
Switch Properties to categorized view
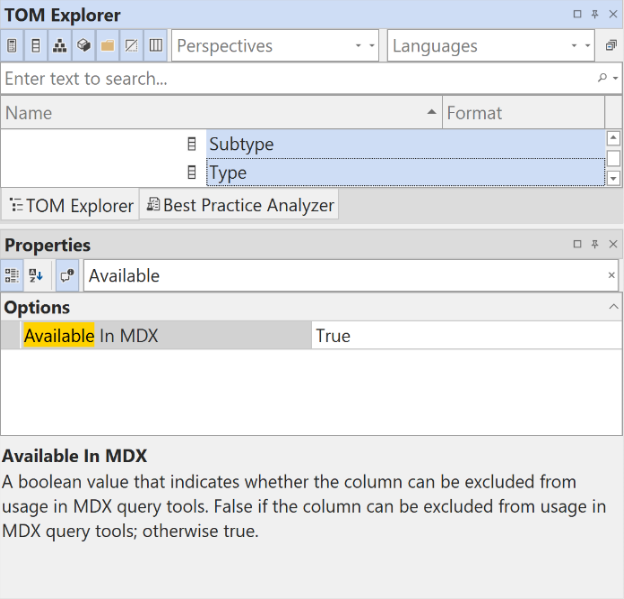[x=13, y=276]
